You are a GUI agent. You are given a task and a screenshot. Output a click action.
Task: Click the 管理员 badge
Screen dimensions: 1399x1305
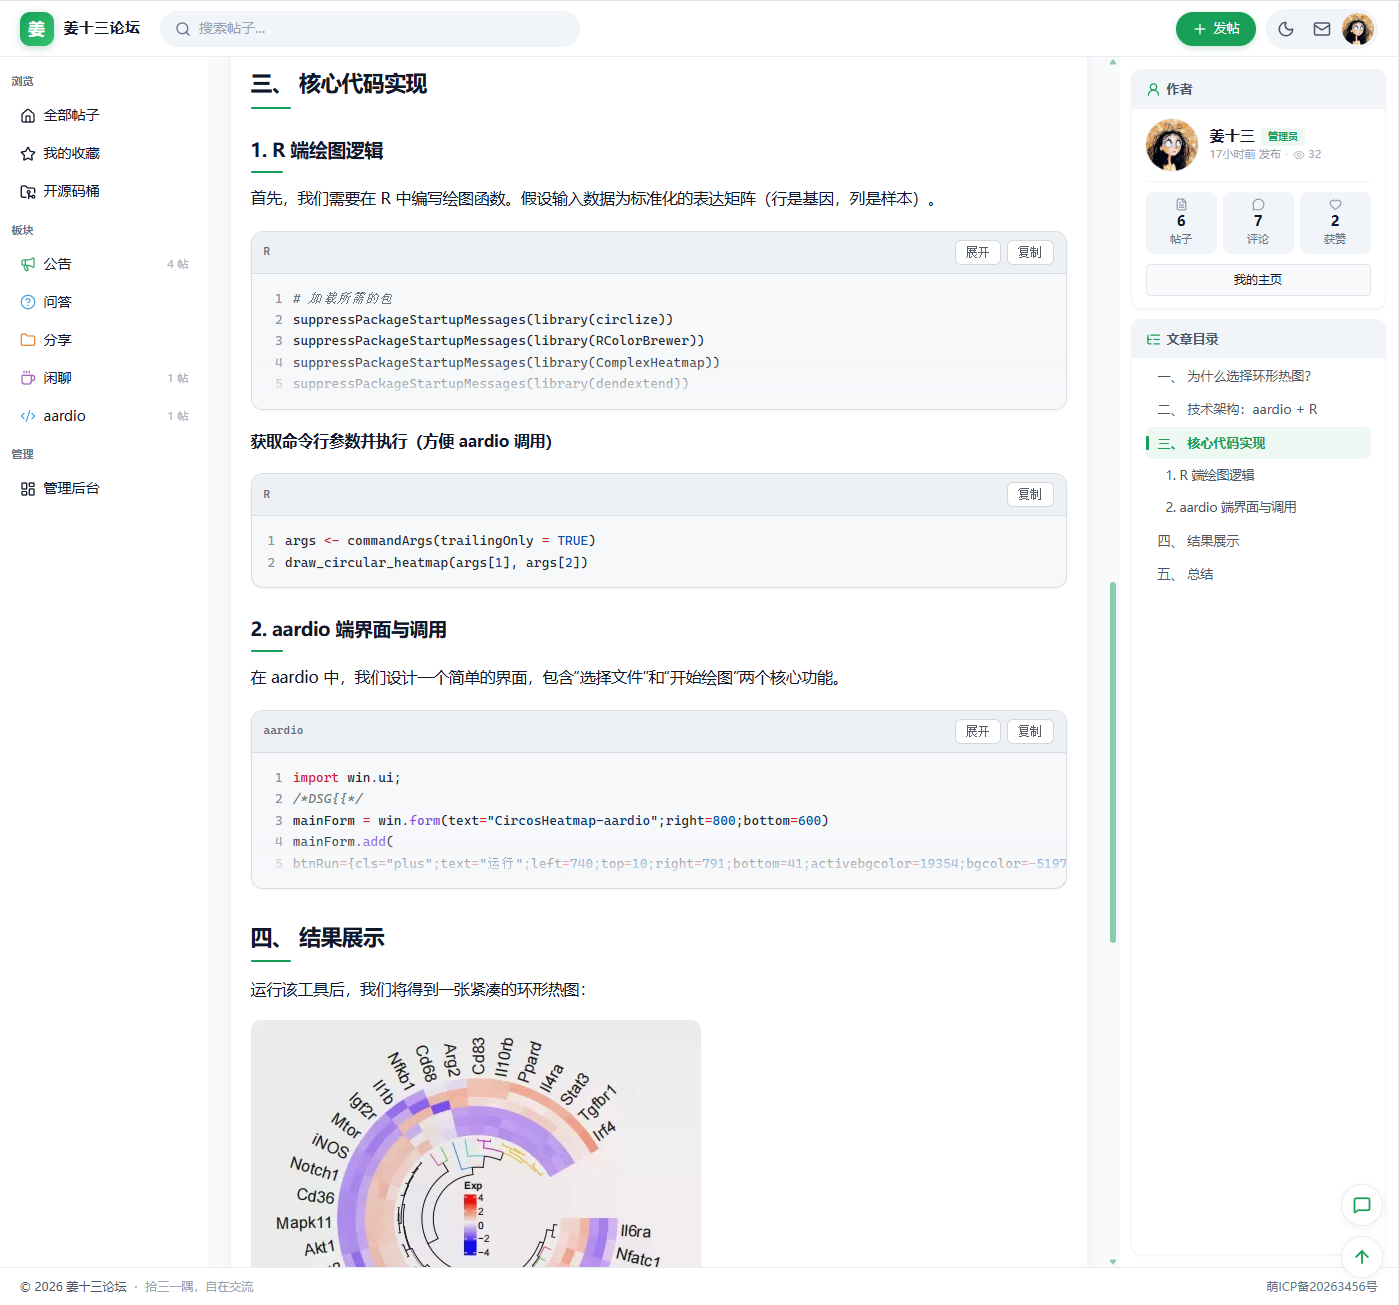(x=1283, y=137)
